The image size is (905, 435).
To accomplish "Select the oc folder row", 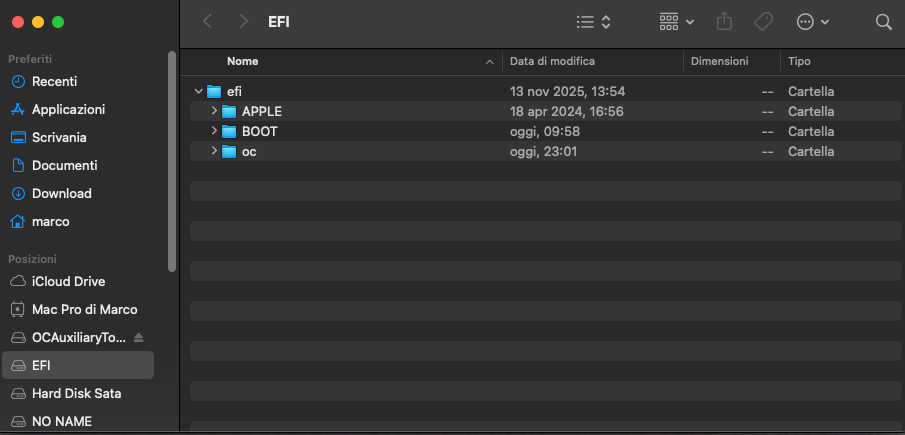I will tap(450, 151).
